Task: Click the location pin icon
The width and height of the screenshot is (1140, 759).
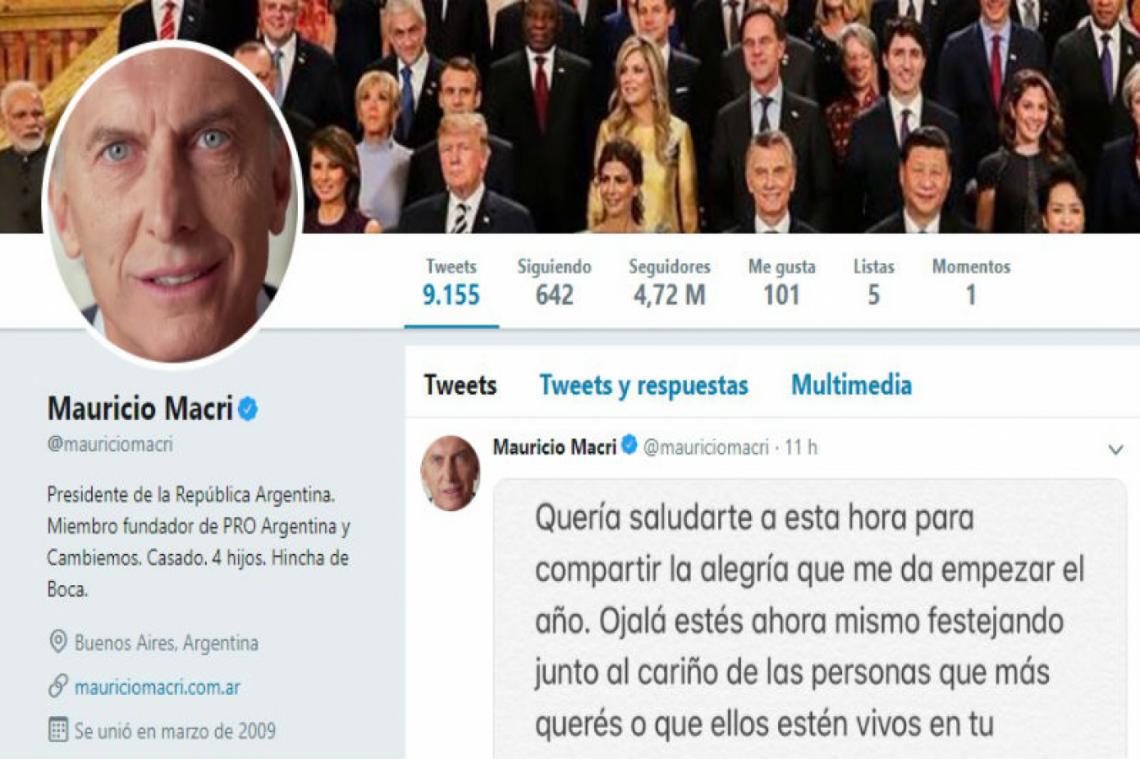Action: pos(57,642)
